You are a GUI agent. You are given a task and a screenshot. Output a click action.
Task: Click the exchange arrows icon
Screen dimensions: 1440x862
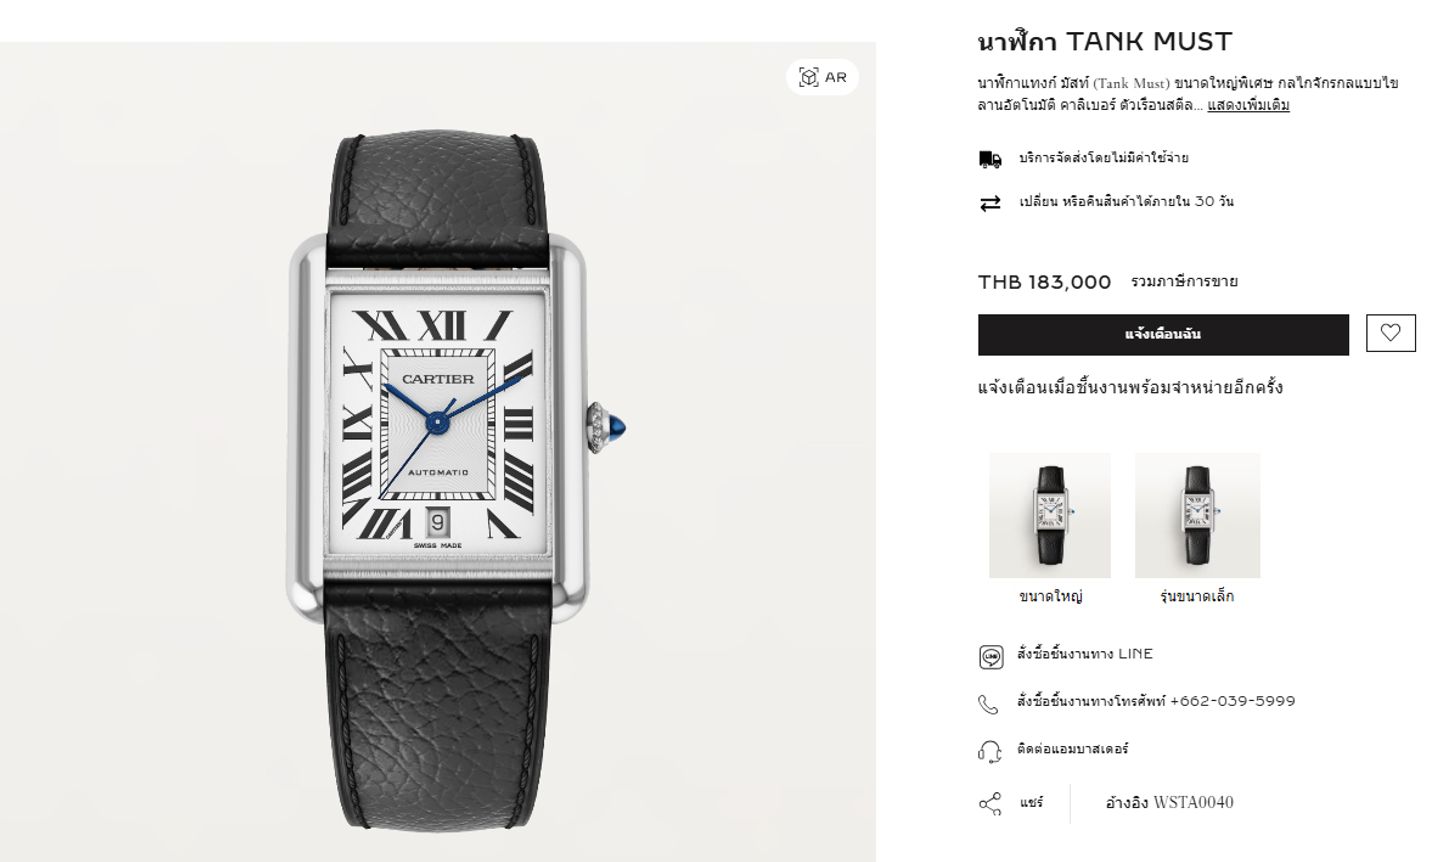tap(990, 203)
